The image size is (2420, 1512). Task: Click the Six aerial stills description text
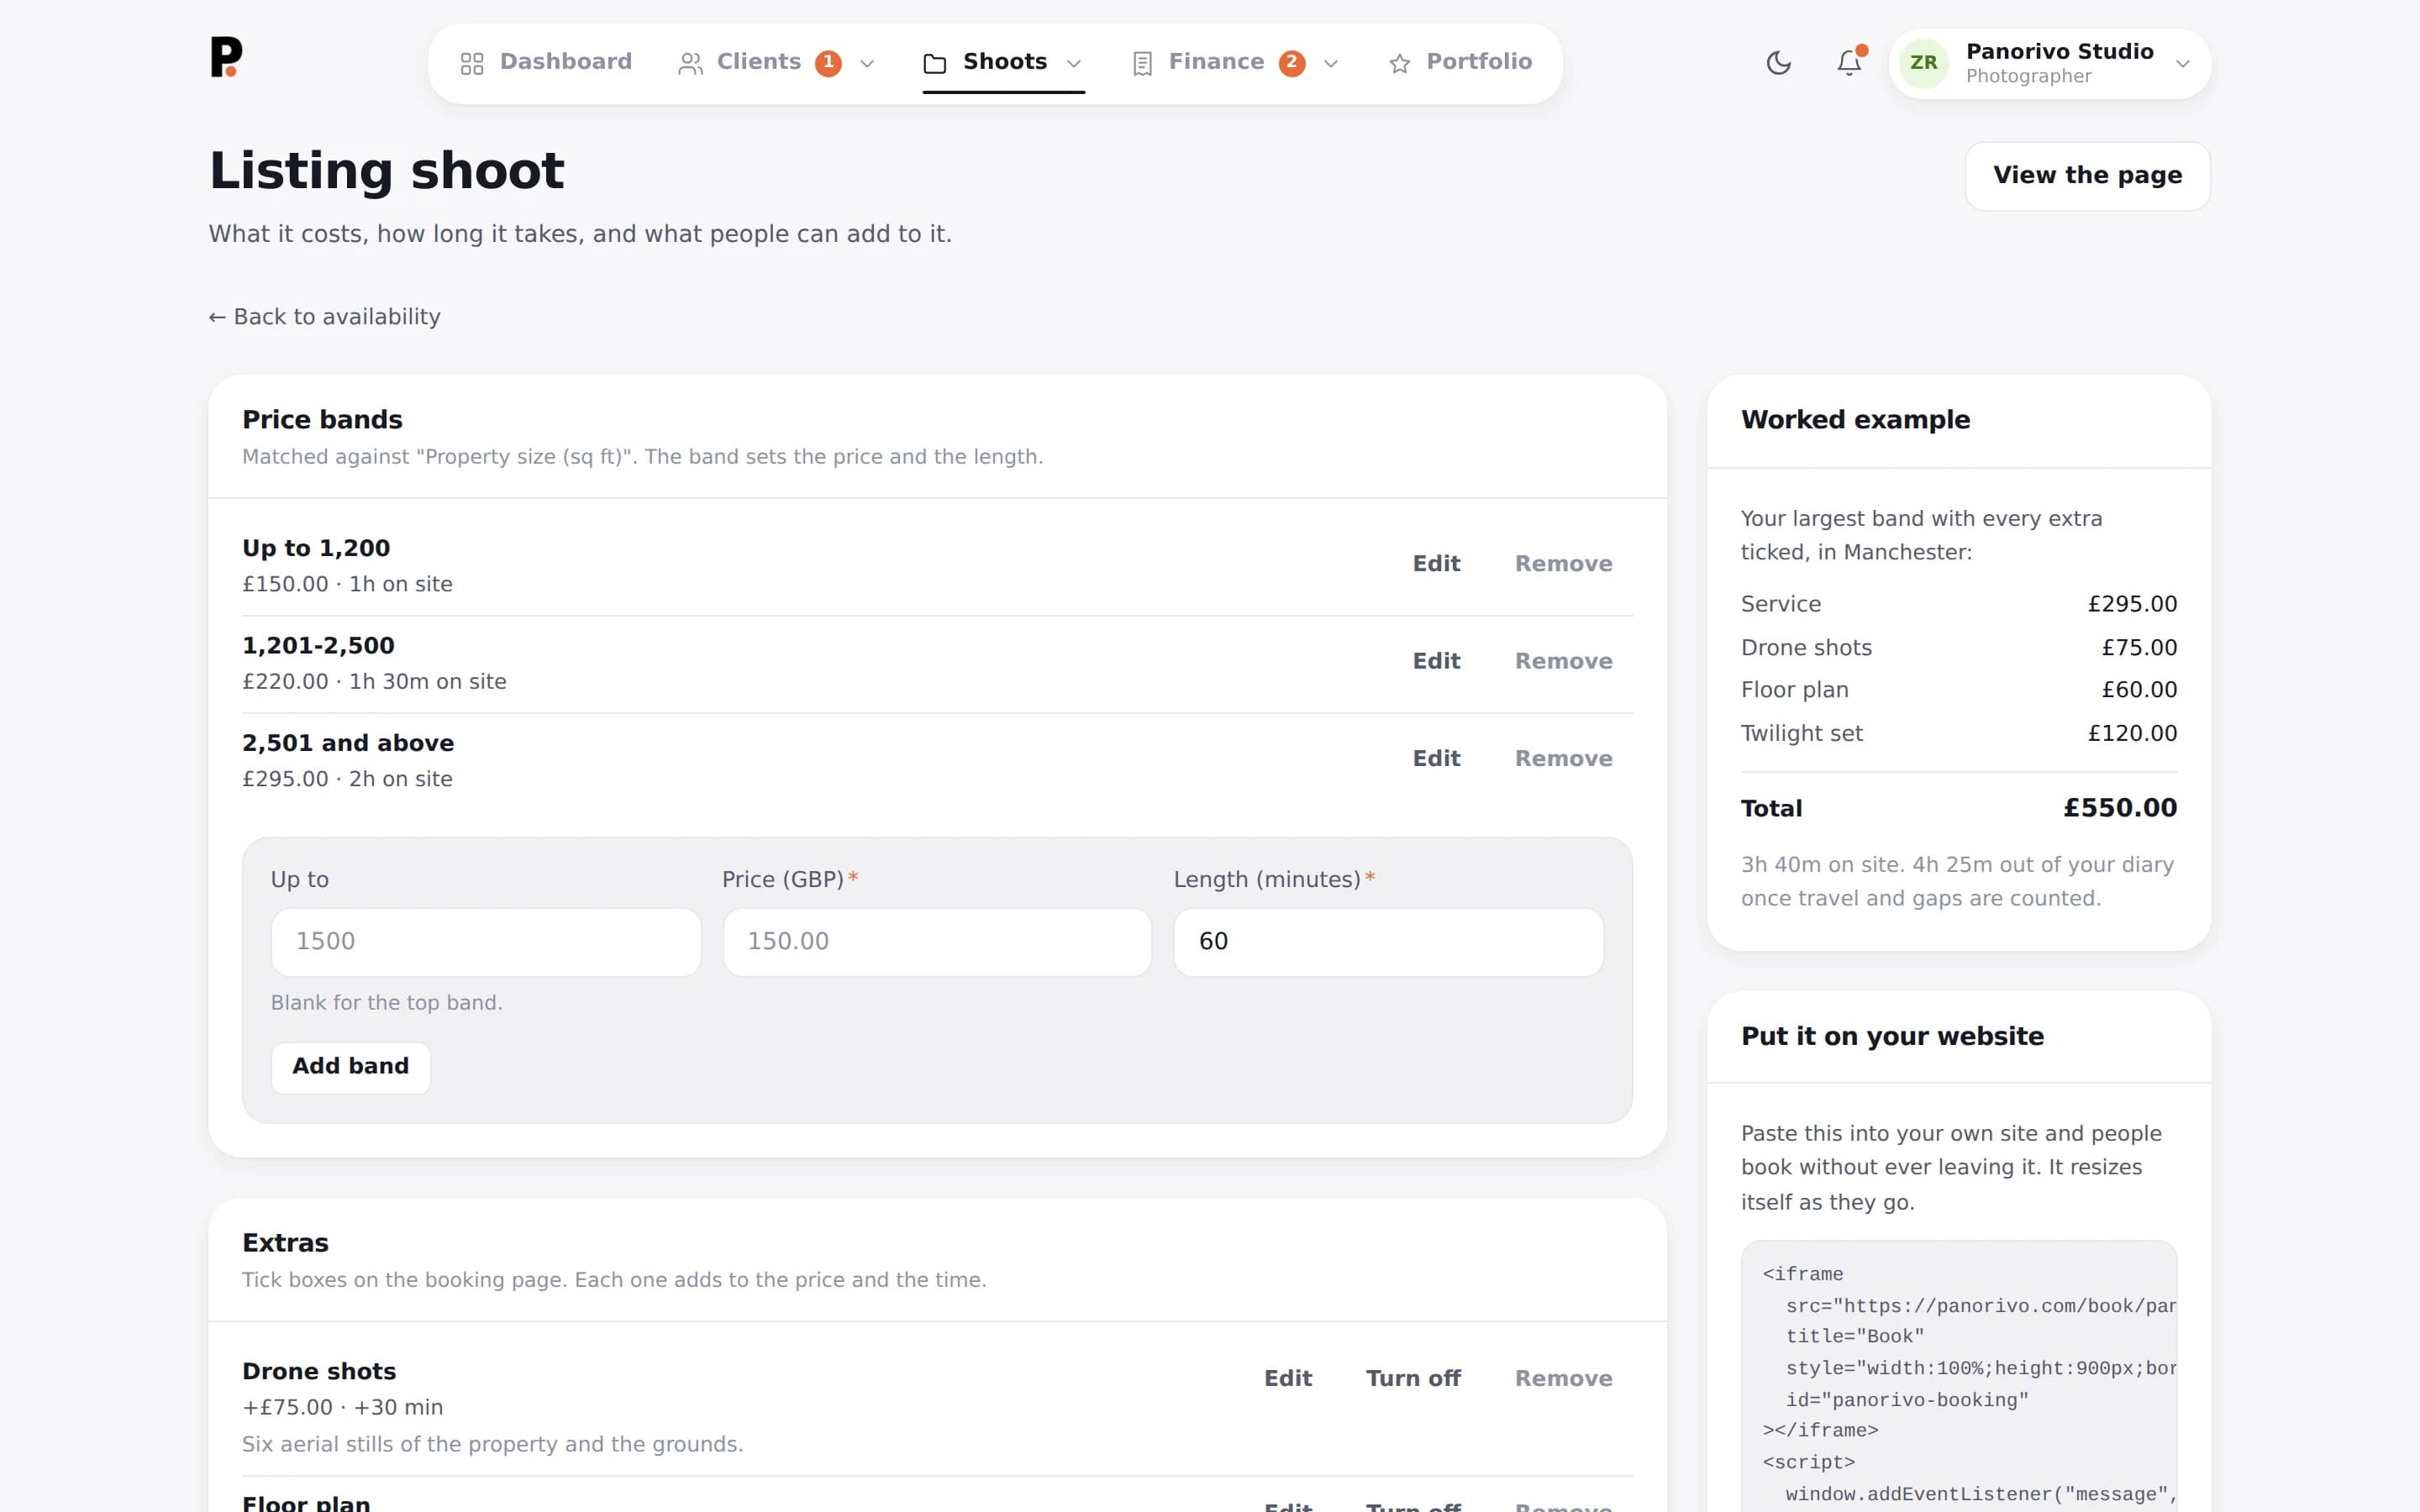pyautogui.click(x=492, y=1445)
